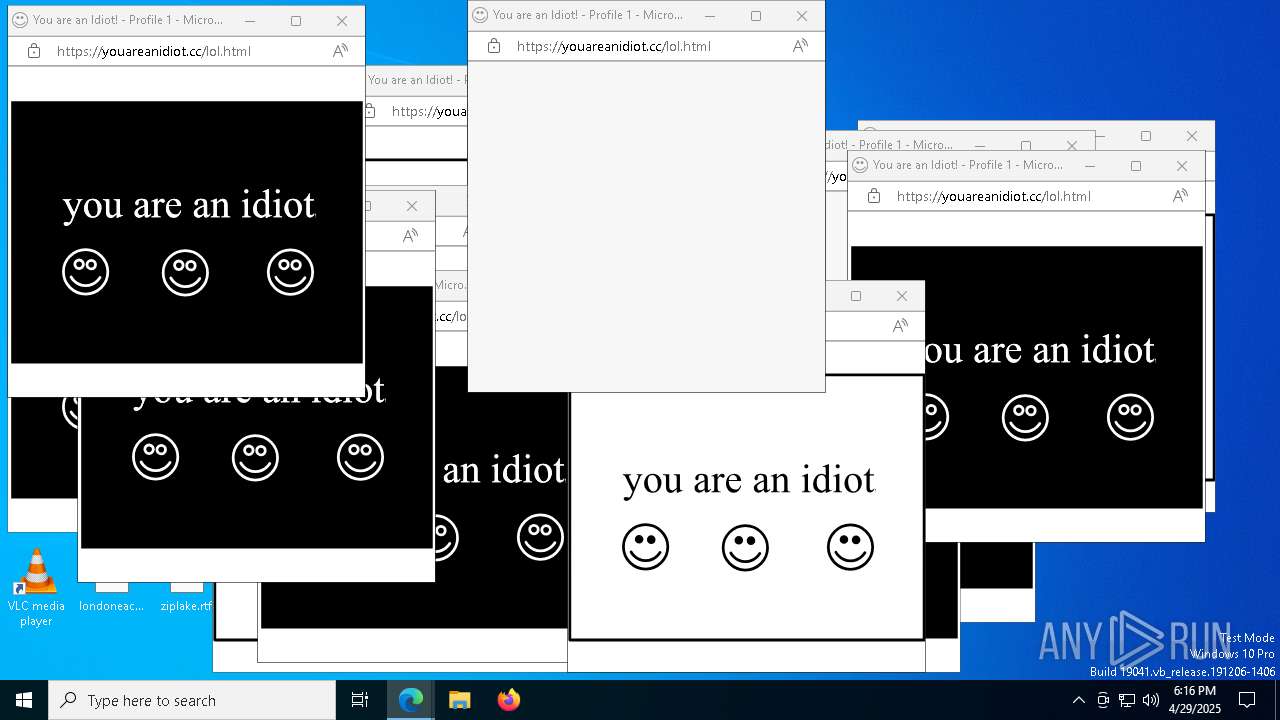Click left smiley face in lower-left black window
1280x720 pixels.
pos(155,457)
